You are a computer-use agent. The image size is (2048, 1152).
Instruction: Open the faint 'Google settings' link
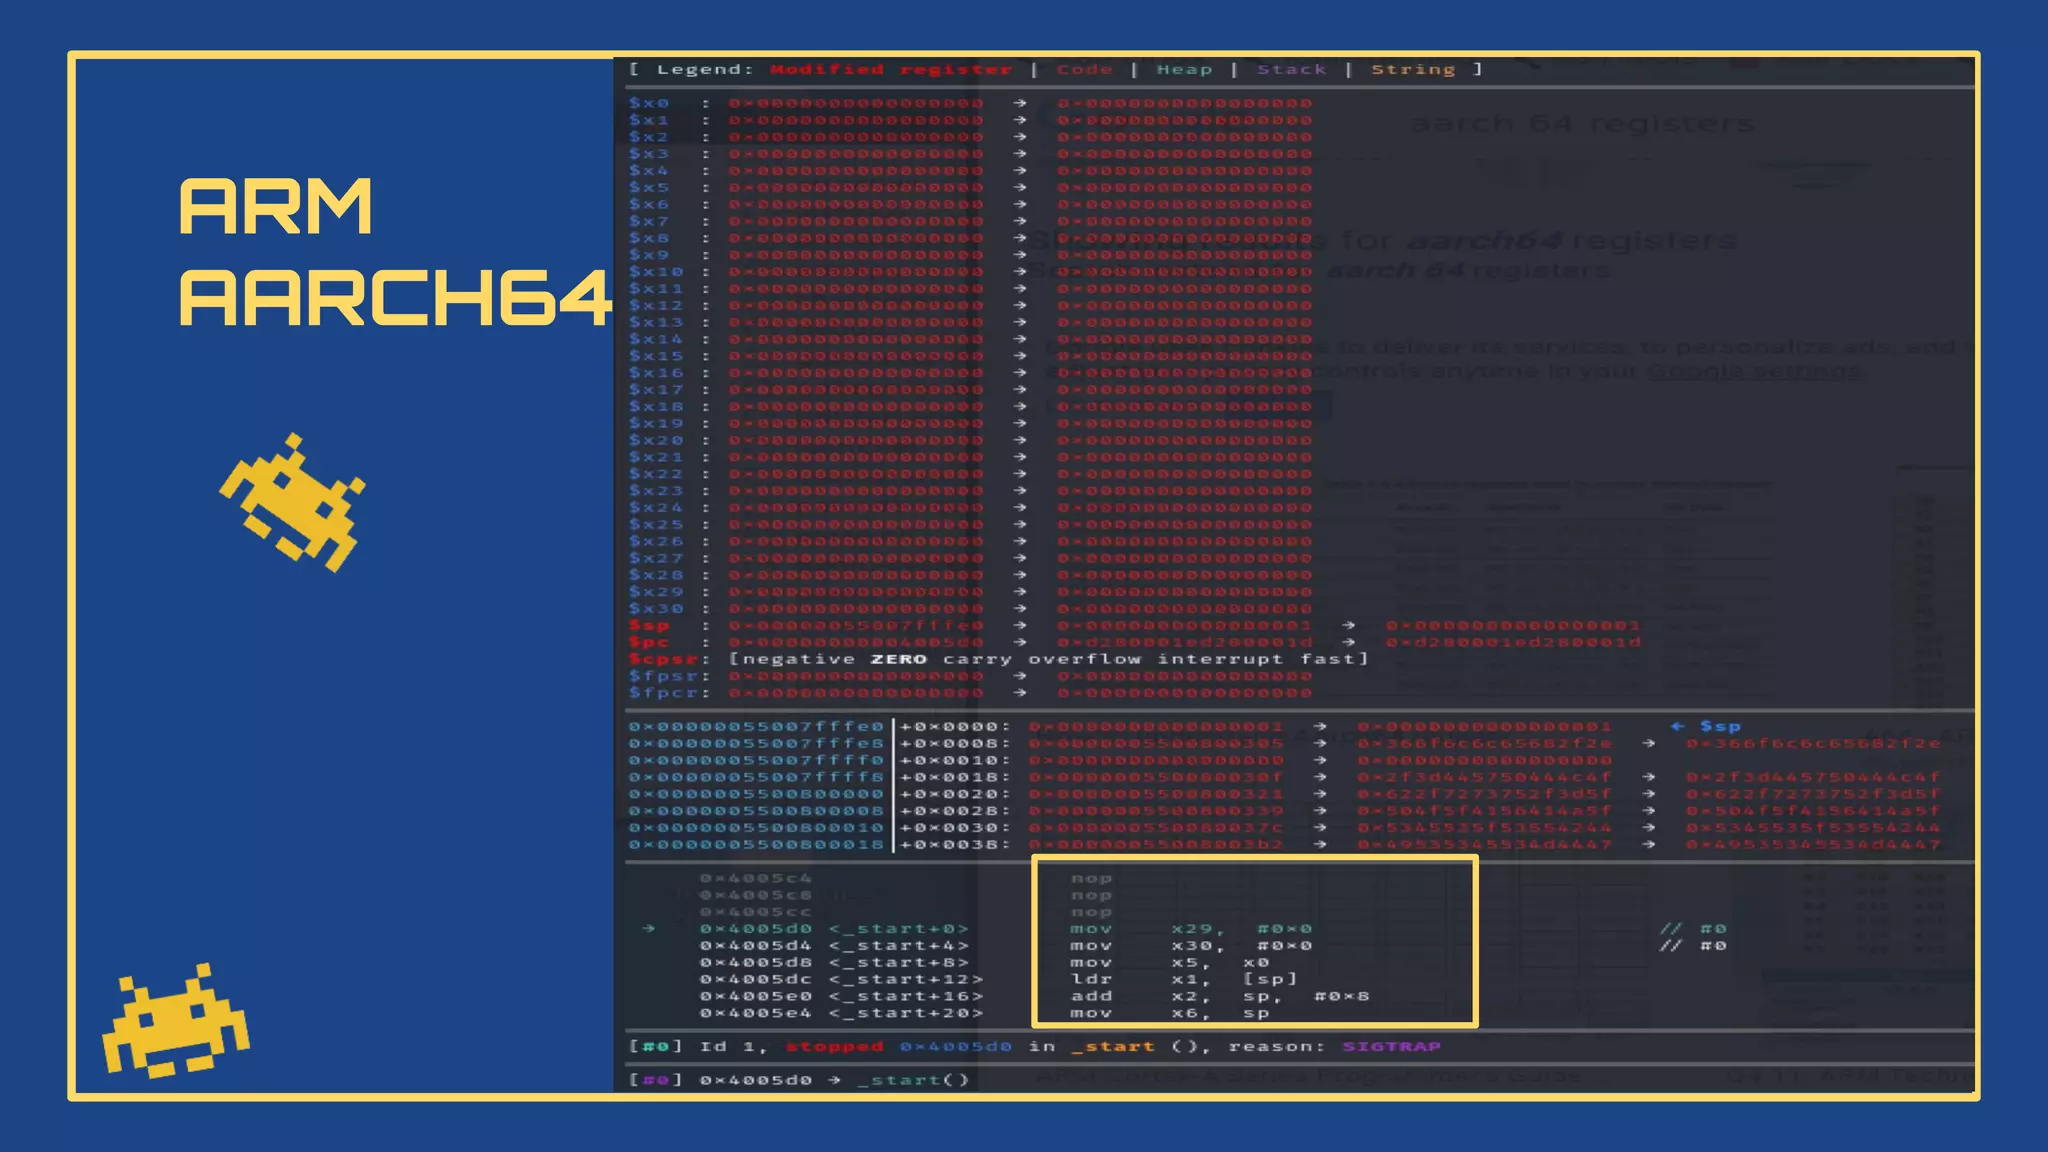pyautogui.click(x=1753, y=371)
